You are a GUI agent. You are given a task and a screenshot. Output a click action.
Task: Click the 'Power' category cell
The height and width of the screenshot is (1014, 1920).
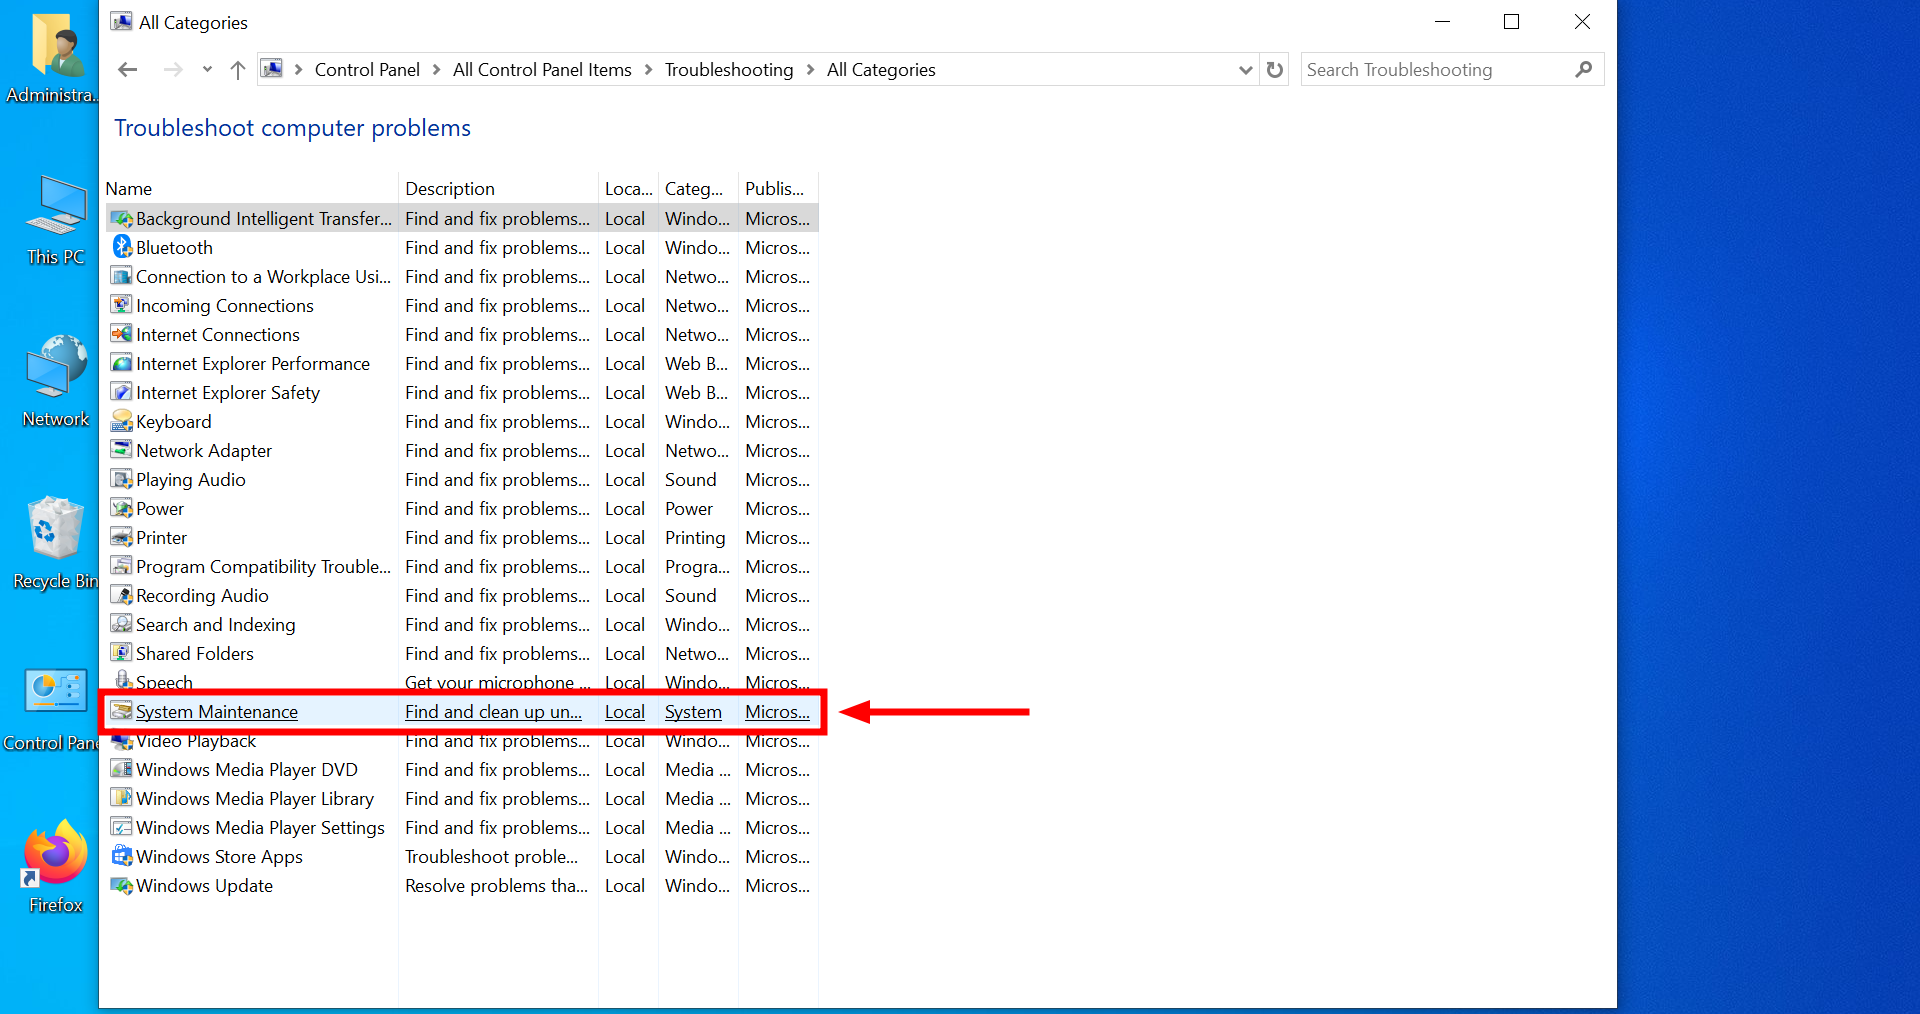coord(689,508)
